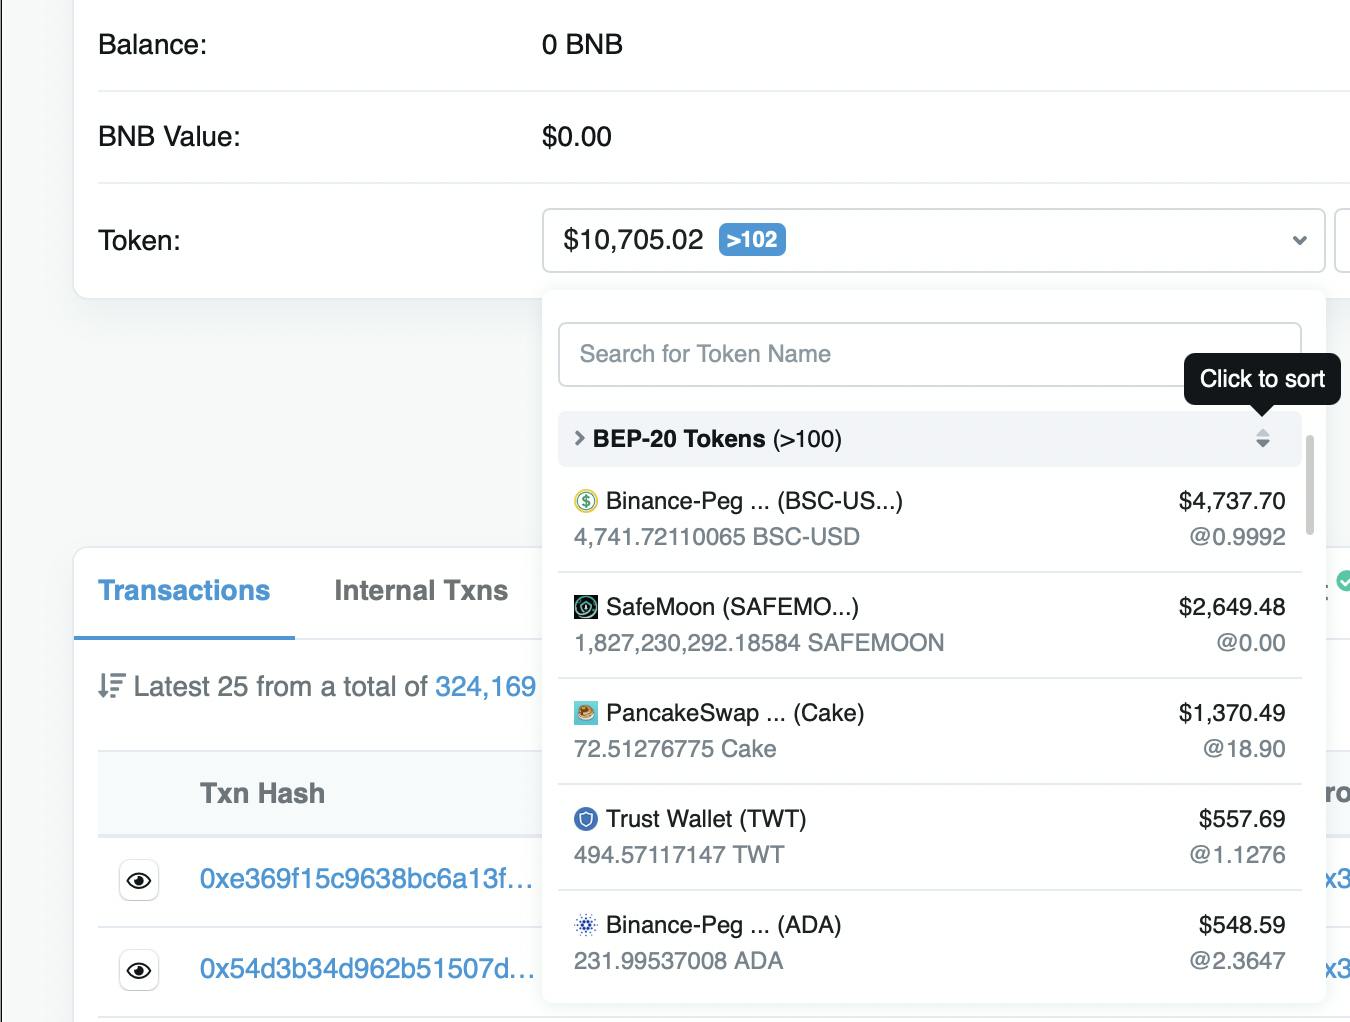Click the $4,737.70 BSC-USD value
Screen dimensions: 1350x1022
1232,501
